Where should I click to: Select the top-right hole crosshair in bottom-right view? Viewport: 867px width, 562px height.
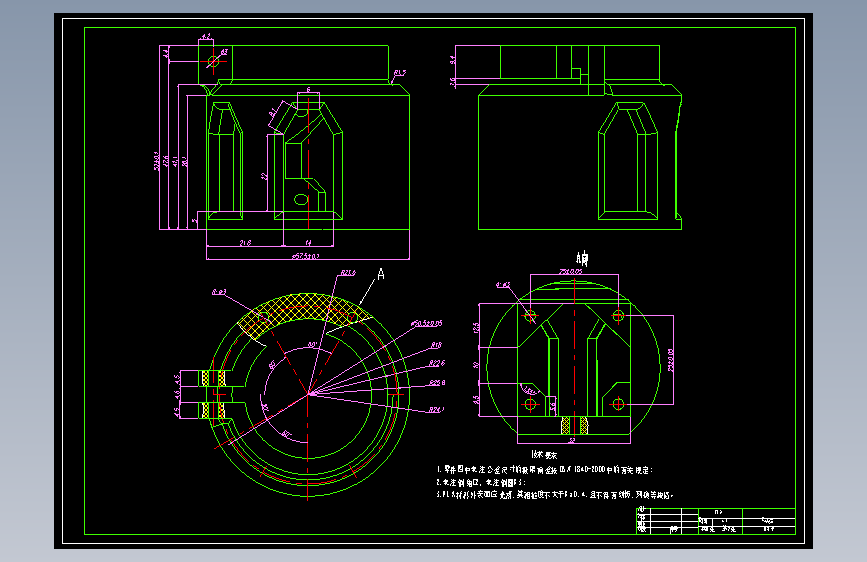tap(618, 316)
